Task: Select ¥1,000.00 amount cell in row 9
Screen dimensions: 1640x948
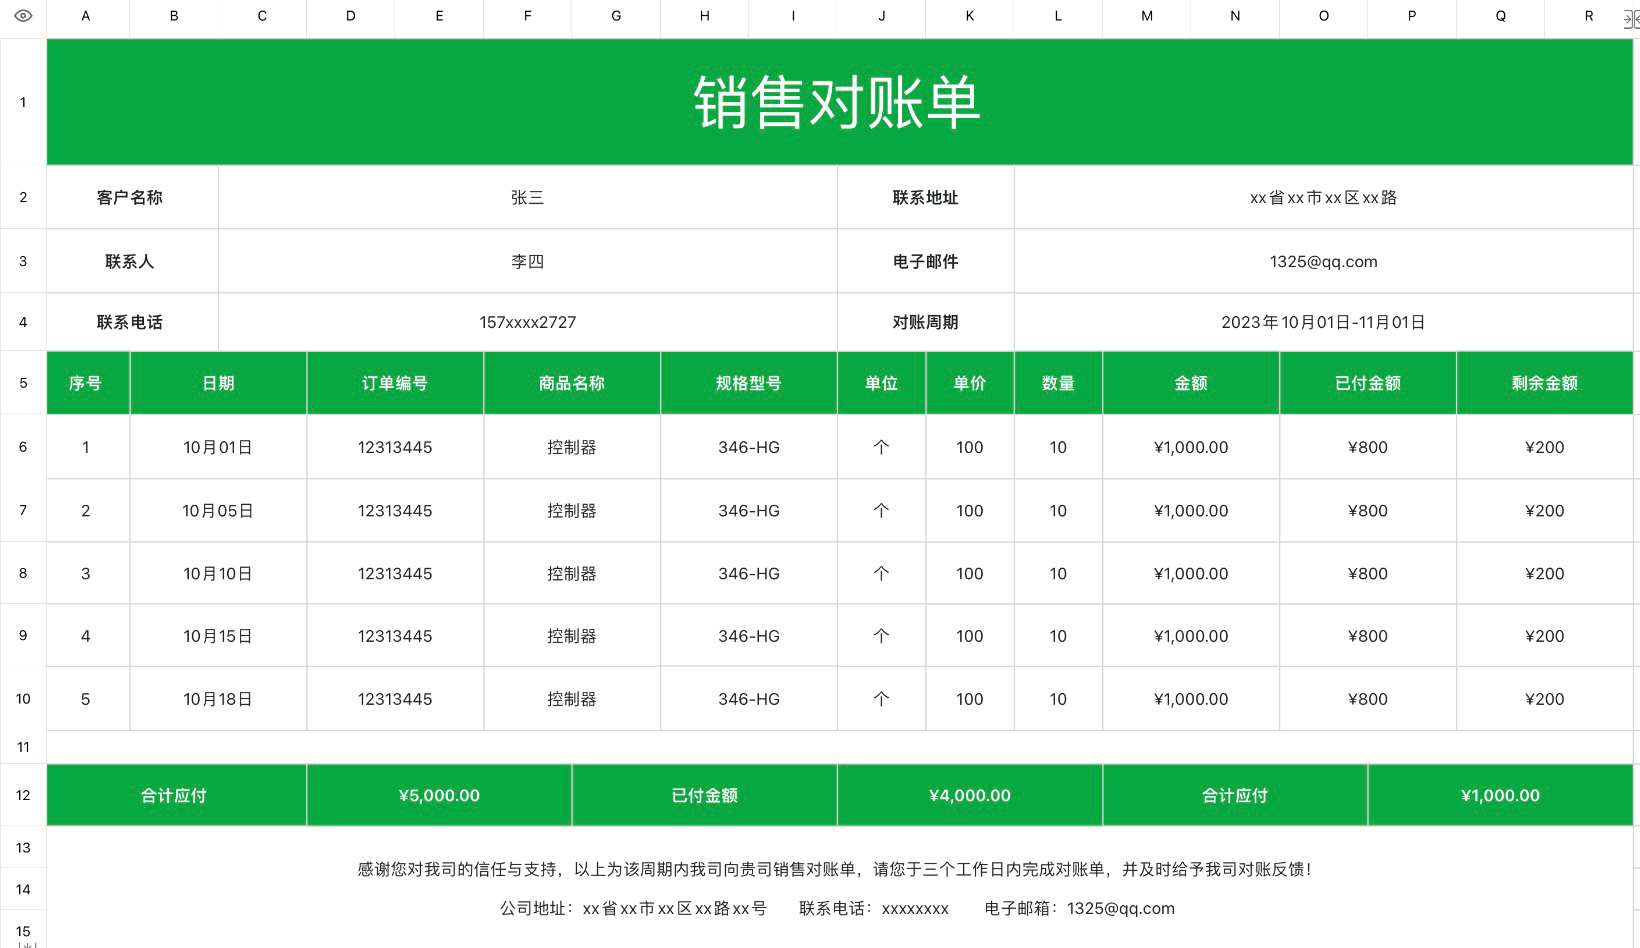Action: click(1191, 636)
